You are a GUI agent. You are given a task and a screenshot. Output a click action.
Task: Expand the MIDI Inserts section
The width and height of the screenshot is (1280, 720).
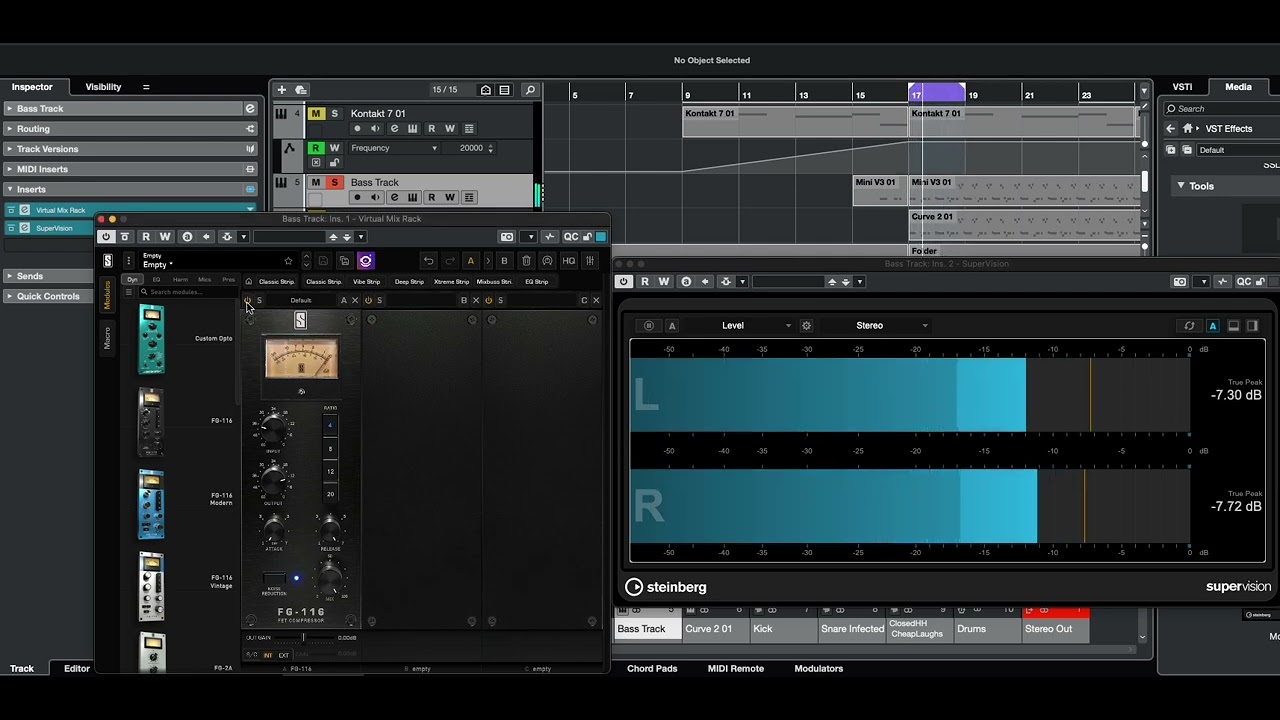pos(131,169)
